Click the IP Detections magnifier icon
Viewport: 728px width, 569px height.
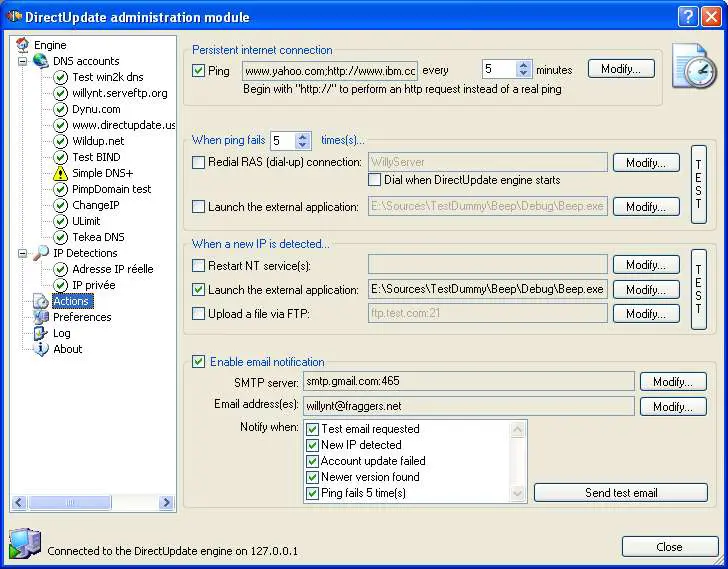pyautogui.click(x=40, y=253)
